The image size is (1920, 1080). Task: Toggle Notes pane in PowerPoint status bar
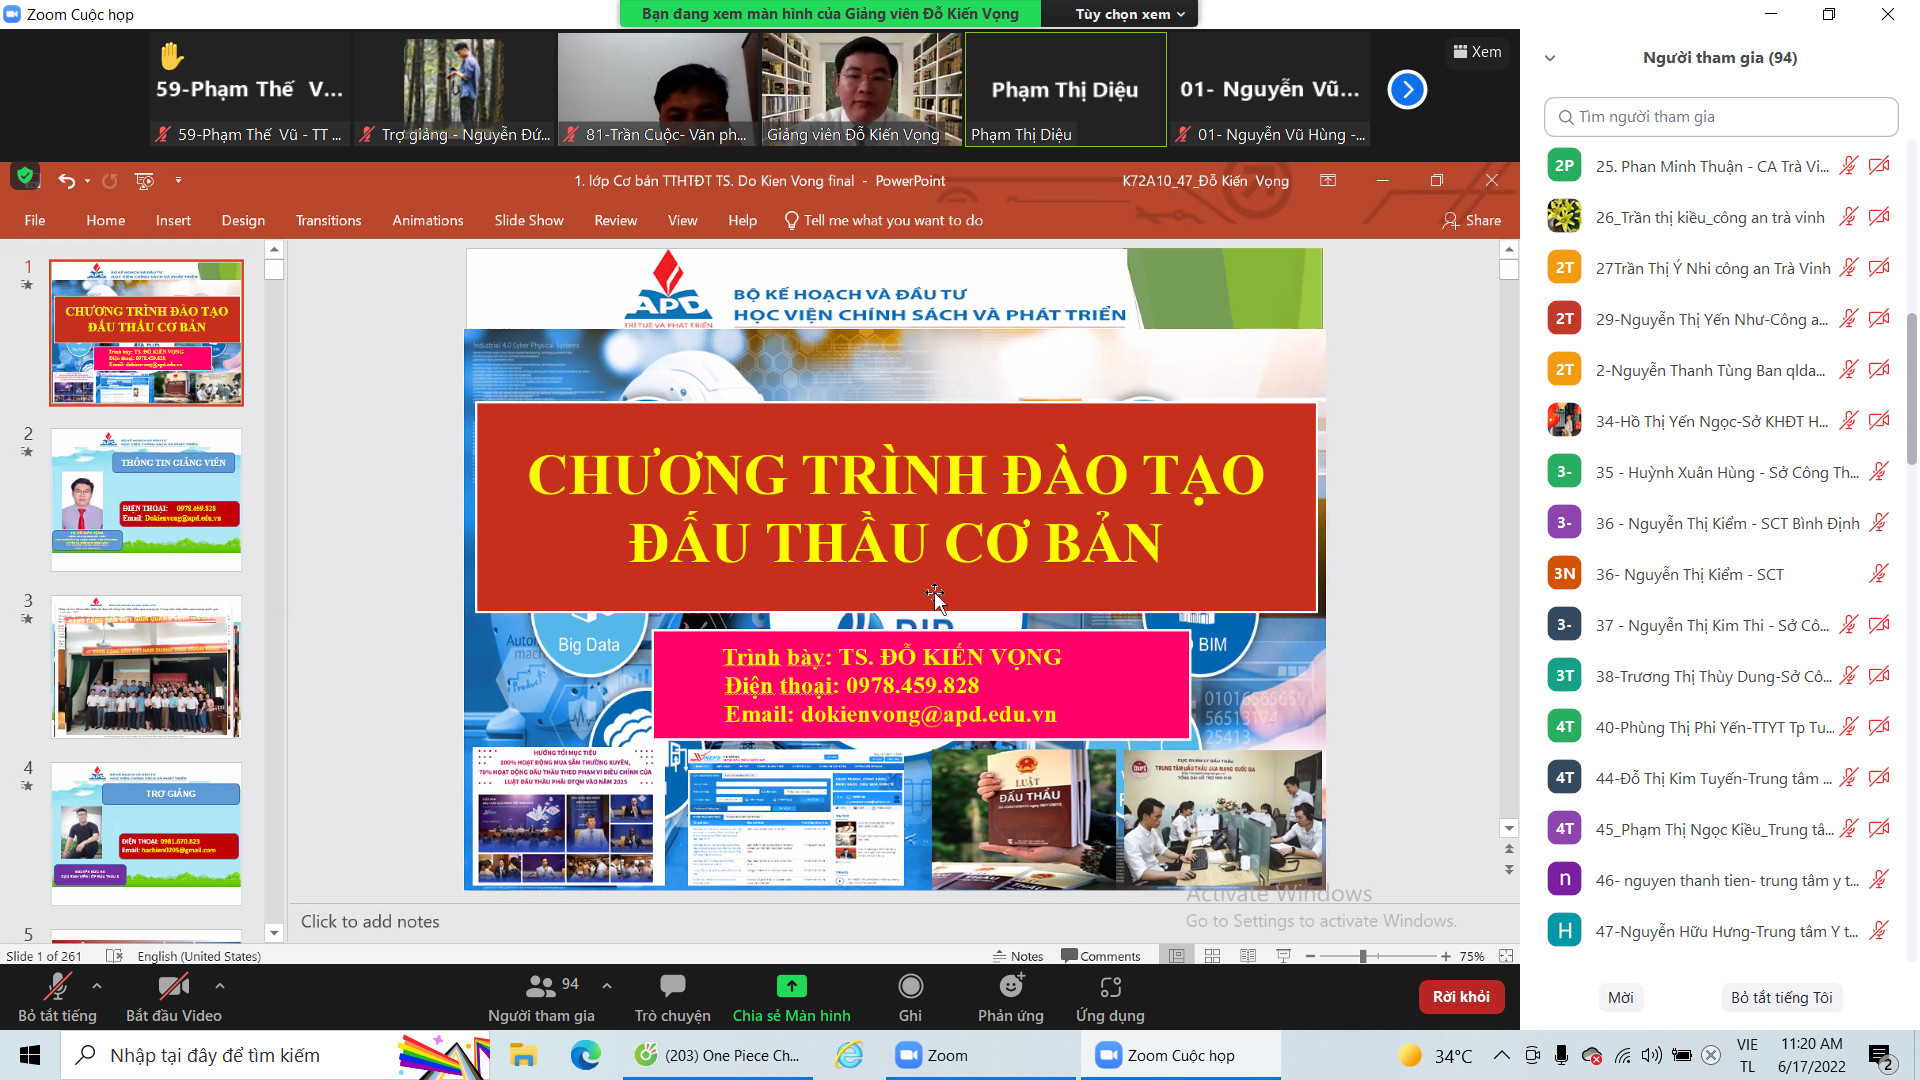pos(1018,956)
